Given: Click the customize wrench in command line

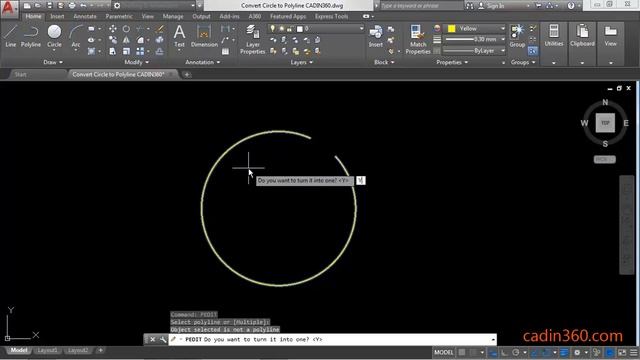Looking at the screenshot, I should pos(163,339).
